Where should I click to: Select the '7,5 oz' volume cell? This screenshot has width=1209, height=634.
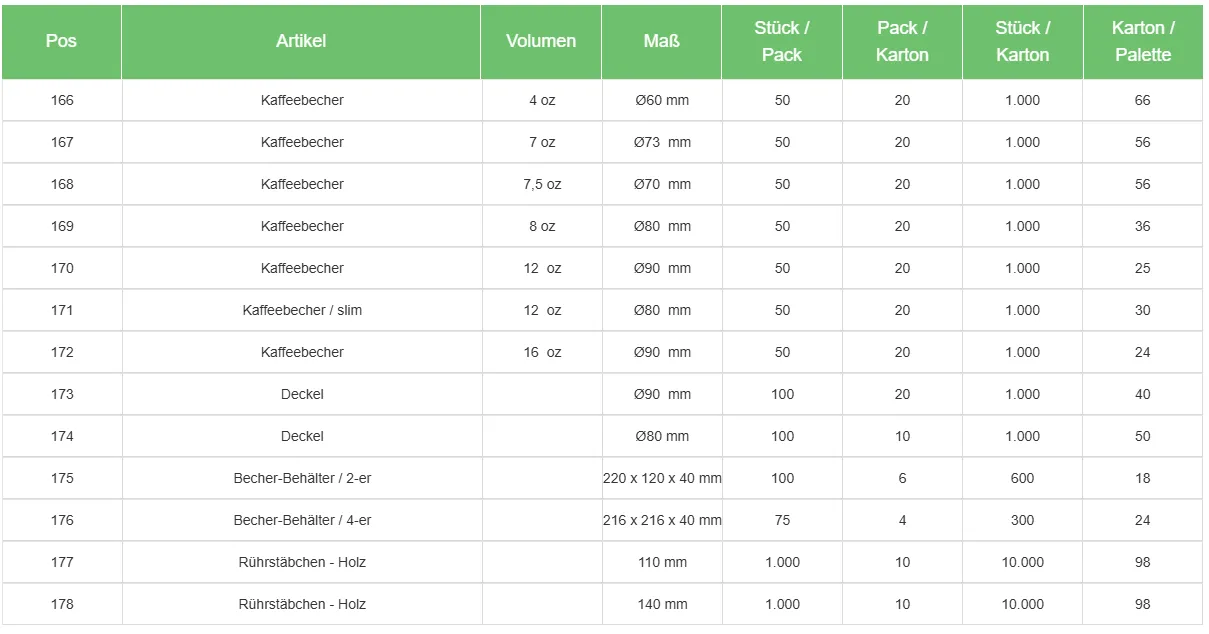pyautogui.click(x=542, y=184)
